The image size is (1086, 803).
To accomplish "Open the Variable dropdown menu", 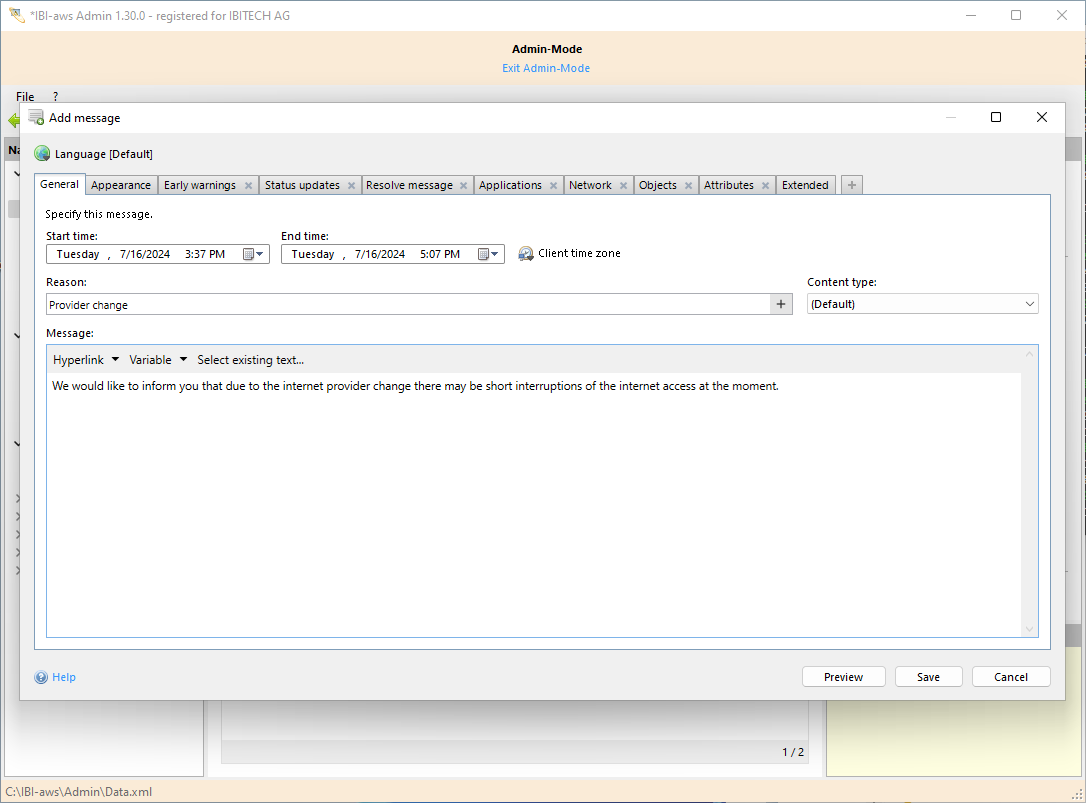I will (157, 360).
